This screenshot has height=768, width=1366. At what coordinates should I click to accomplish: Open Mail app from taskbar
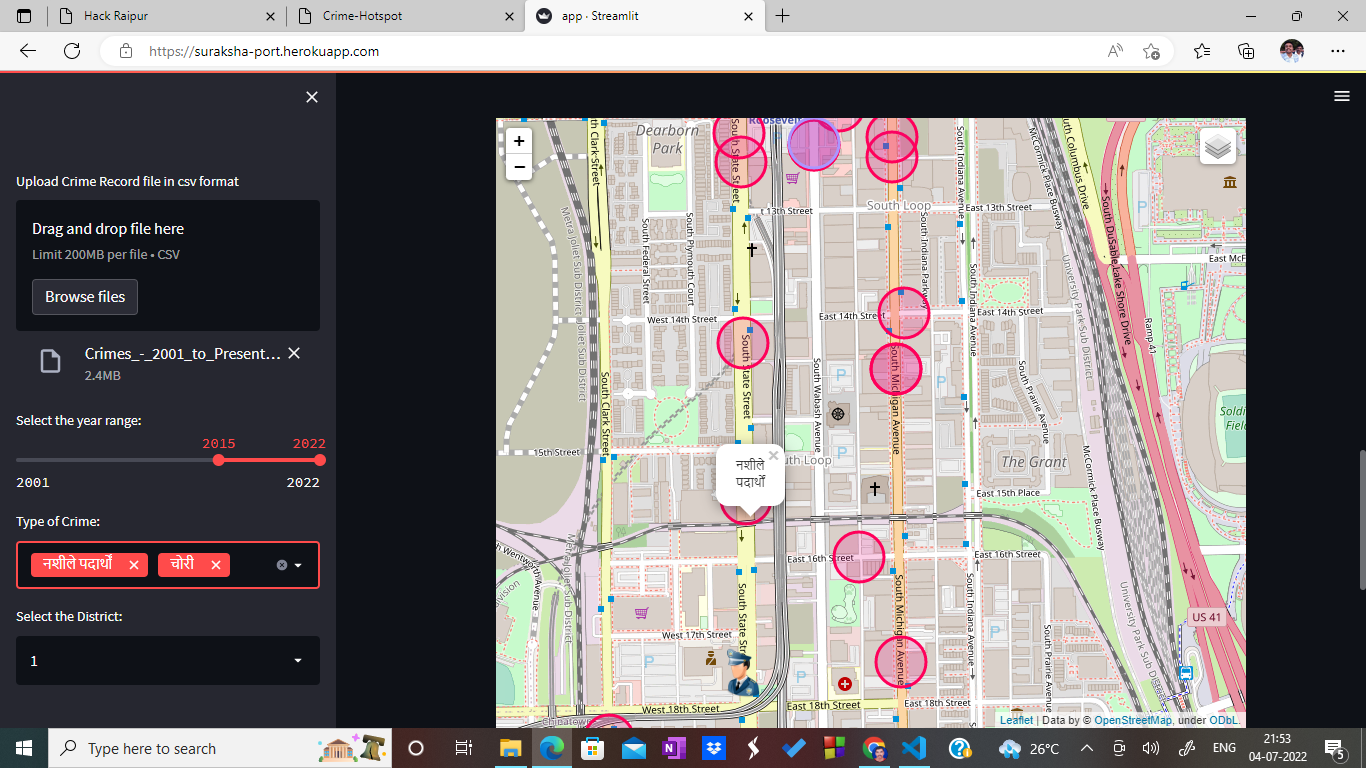point(634,748)
